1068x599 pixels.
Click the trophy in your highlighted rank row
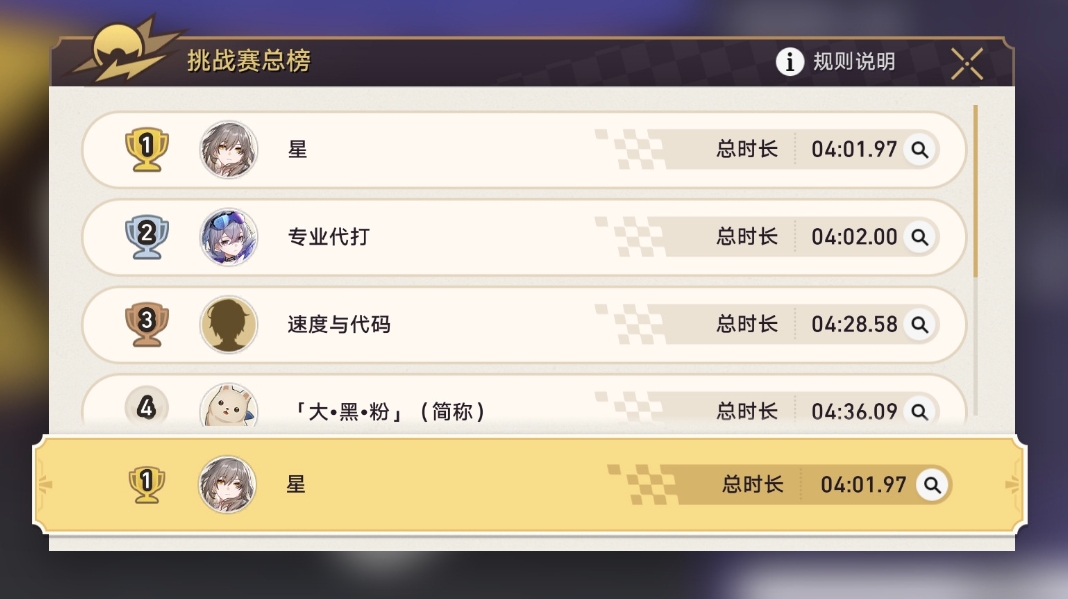coord(147,485)
